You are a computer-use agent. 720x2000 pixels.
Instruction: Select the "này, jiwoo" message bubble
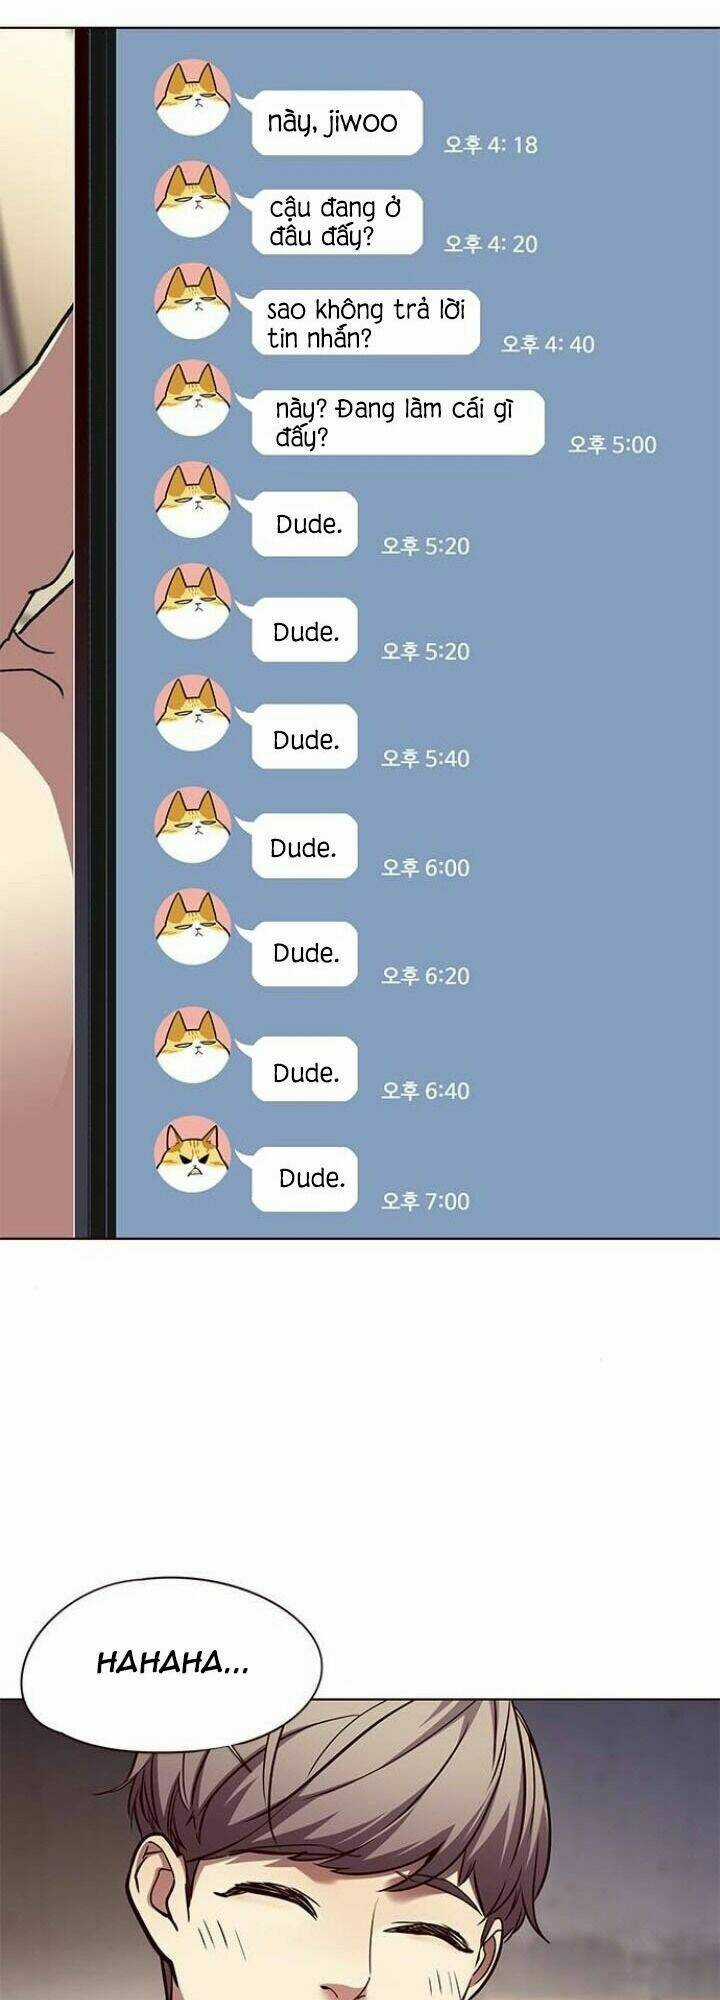337,123
